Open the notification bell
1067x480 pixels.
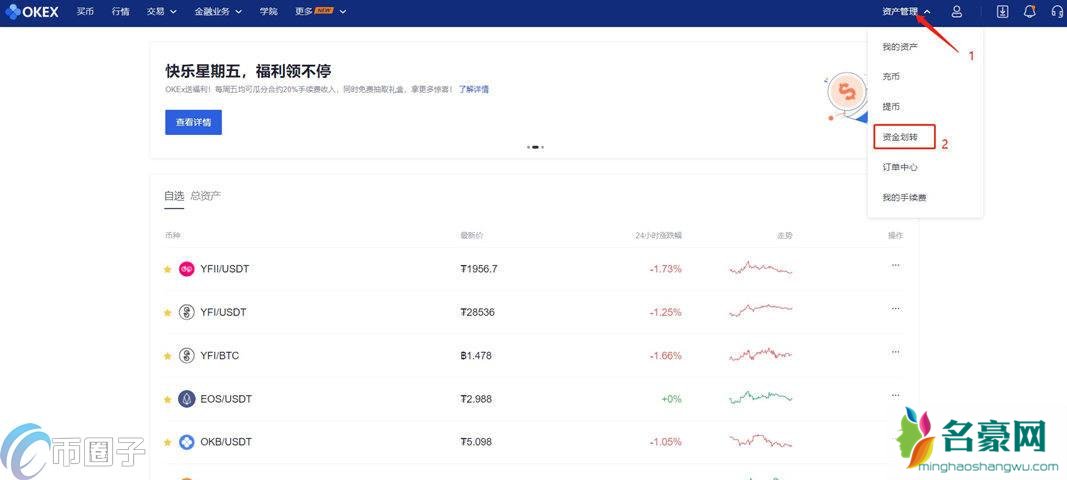click(1030, 12)
